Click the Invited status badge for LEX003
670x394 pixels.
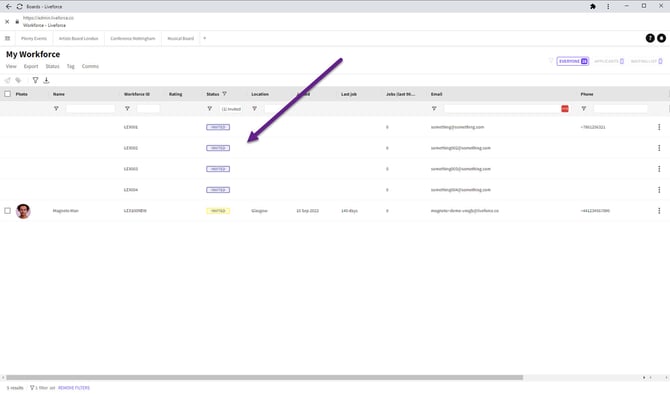pyautogui.click(x=218, y=169)
